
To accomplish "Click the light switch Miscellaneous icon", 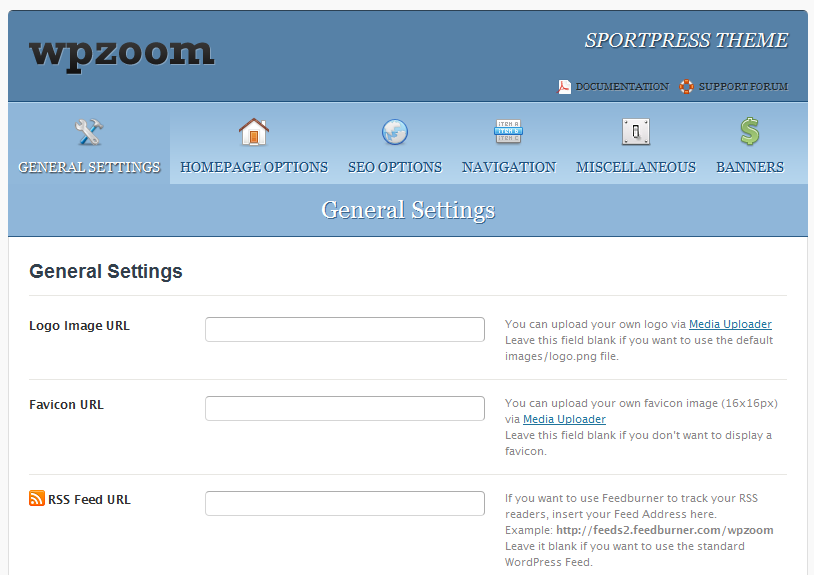I will tap(635, 132).
